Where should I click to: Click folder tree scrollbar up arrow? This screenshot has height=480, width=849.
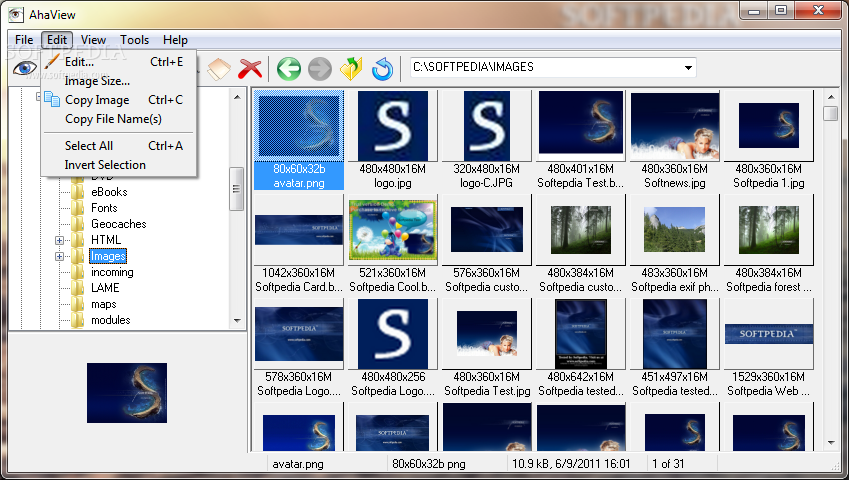tap(237, 97)
